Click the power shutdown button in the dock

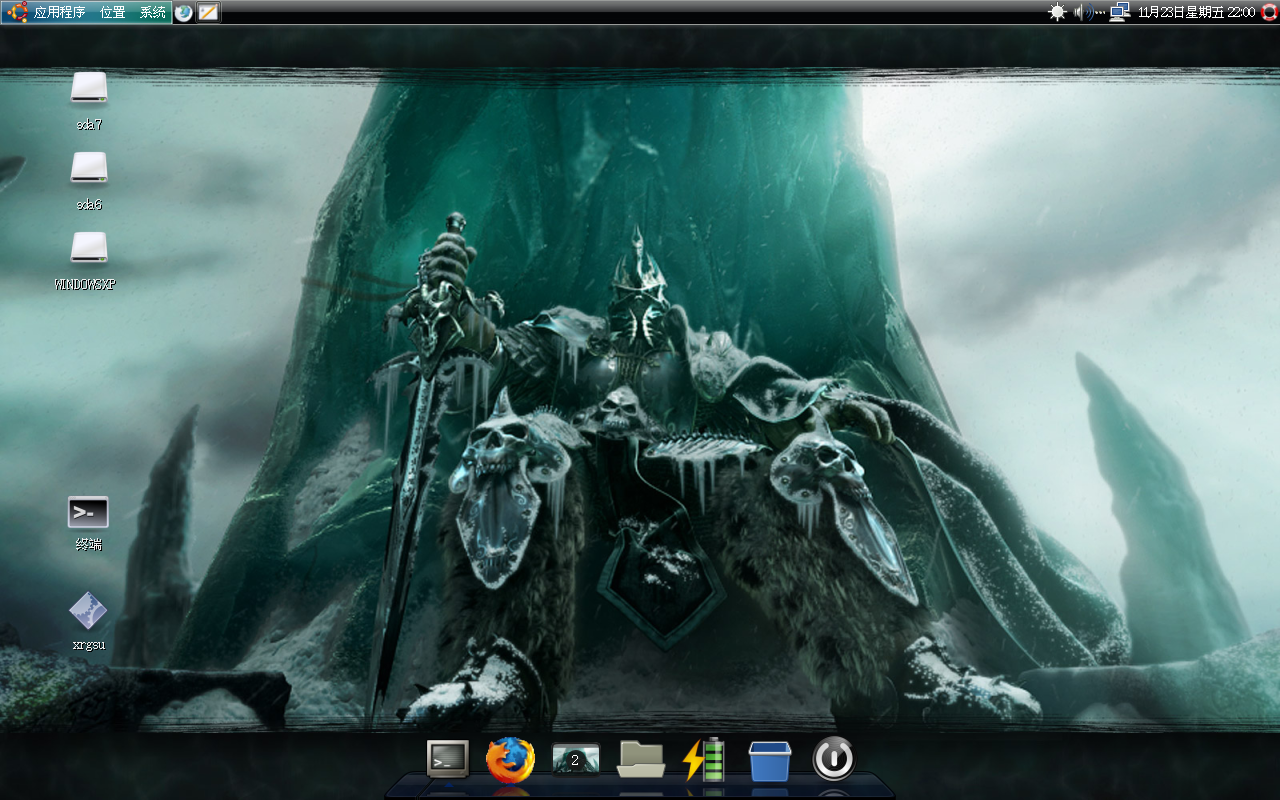[834, 760]
